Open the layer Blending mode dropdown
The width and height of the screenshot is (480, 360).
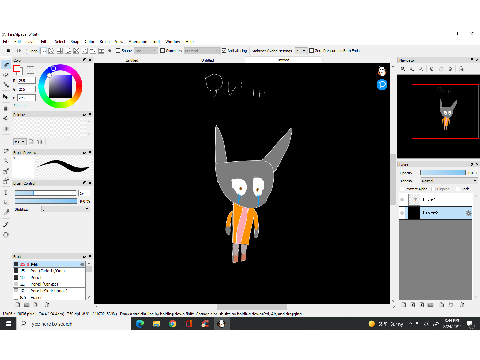(449, 181)
